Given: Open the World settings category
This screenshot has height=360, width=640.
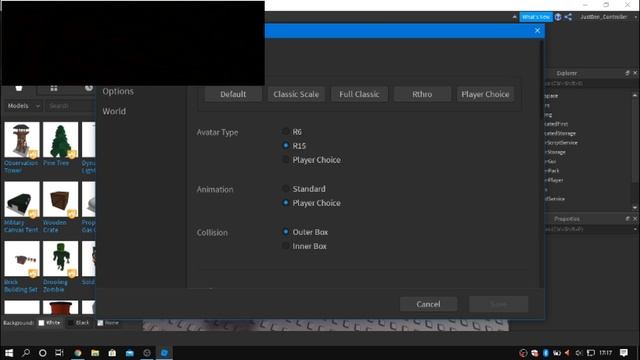Looking at the screenshot, I should (114, 111).
